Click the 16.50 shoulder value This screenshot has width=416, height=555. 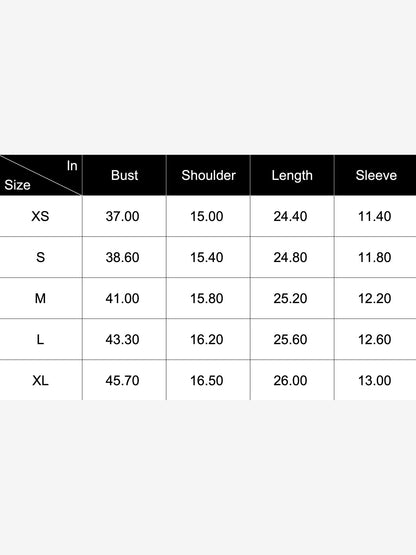(206, 381)
